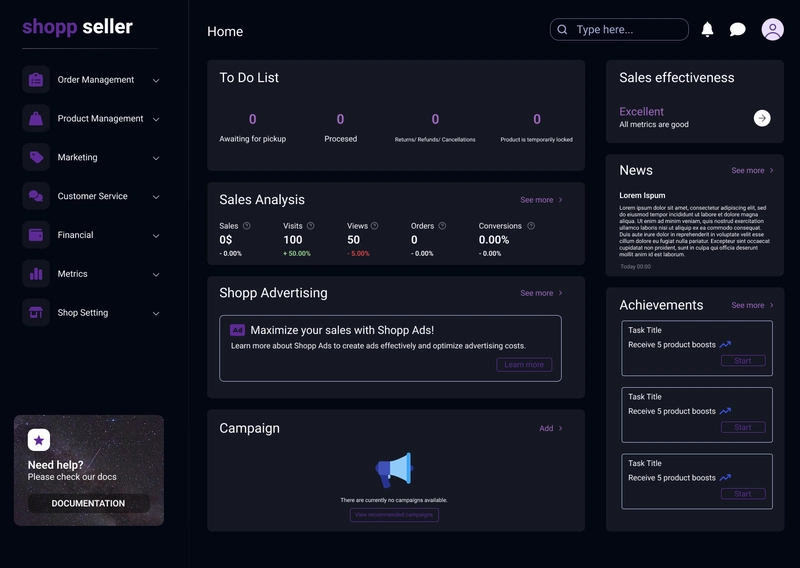Click Product is temporarily locked count
The width and height of the screenshot is (800, 568).
[x=537, y=119]
